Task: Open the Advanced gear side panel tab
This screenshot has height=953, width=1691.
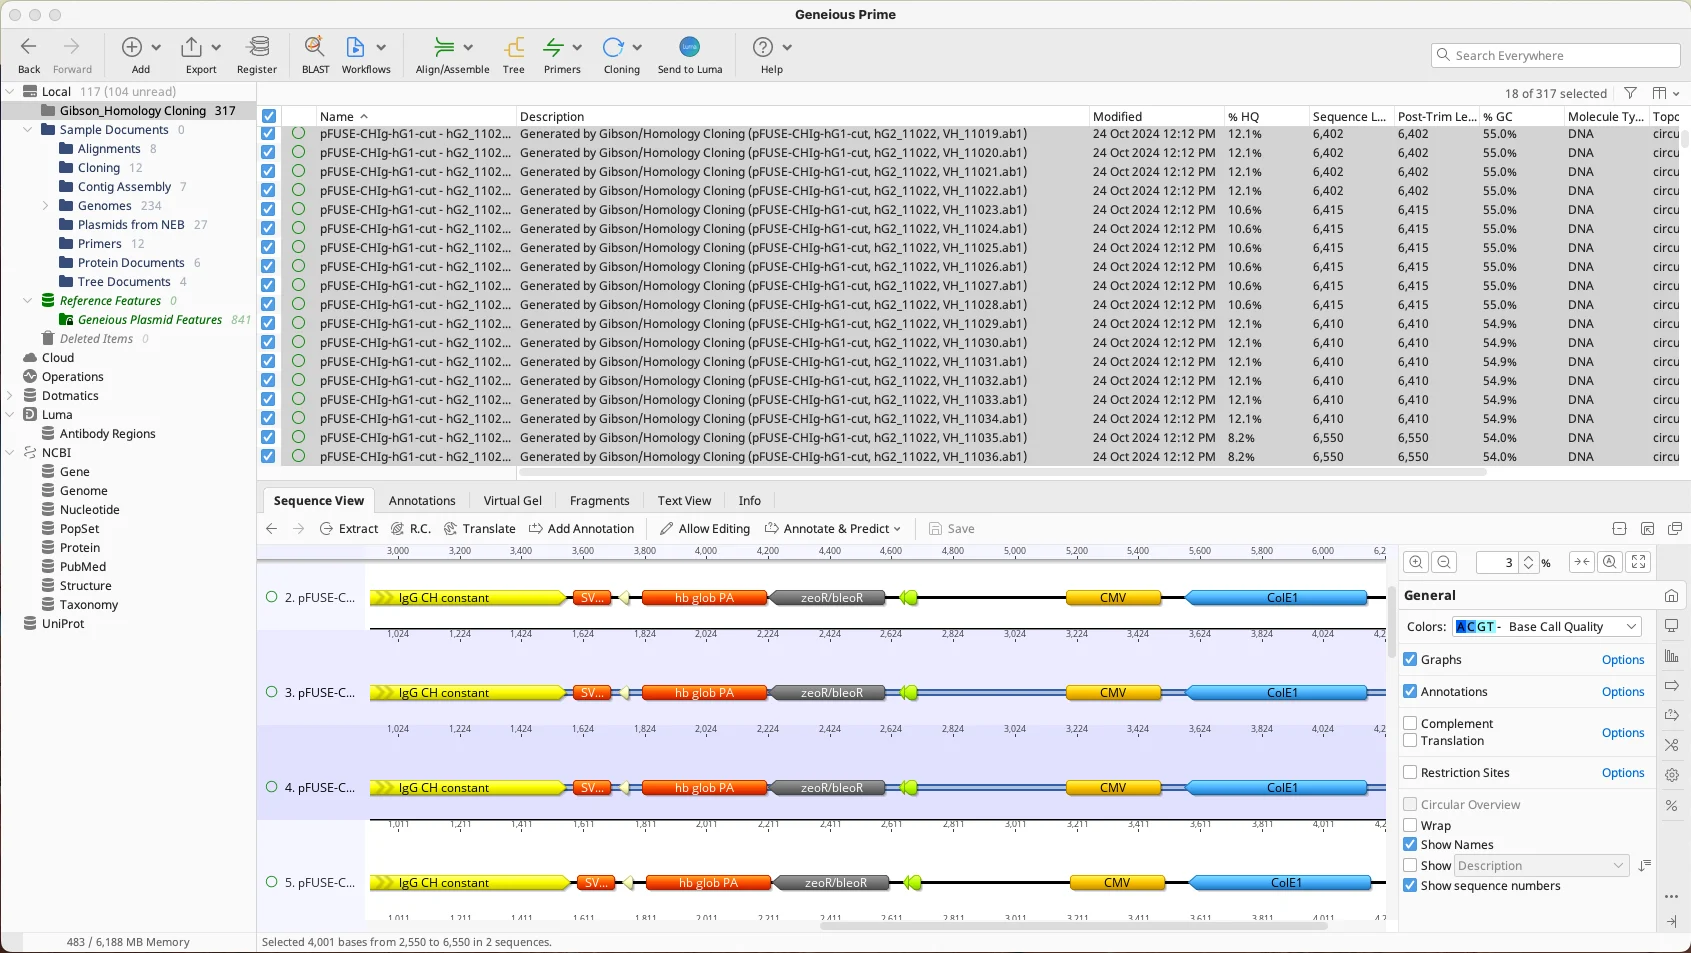Action: click(x=1671, y=775)
